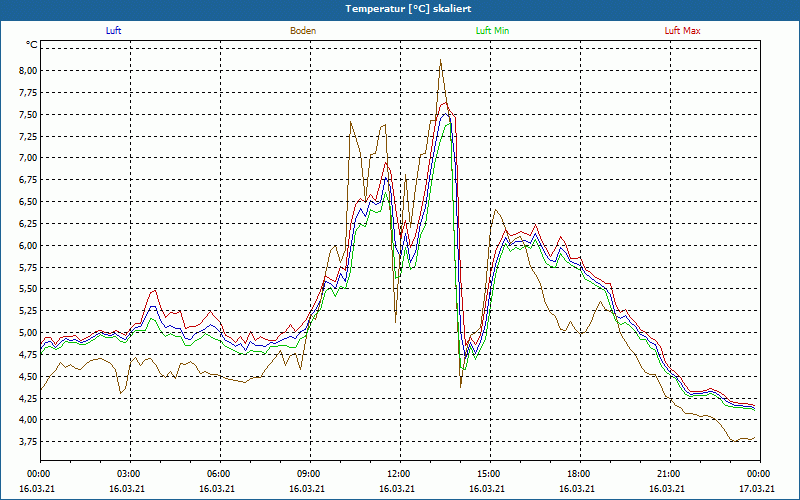Select the 7,25 y-axis value

click(x=29, y=136)
